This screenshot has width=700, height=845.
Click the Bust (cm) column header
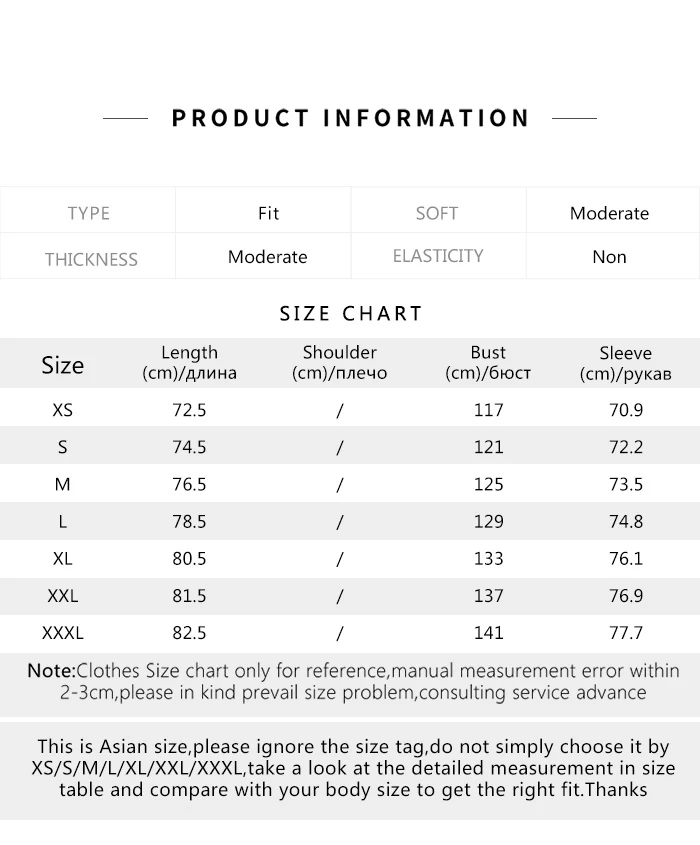click(x=488, y=363)
